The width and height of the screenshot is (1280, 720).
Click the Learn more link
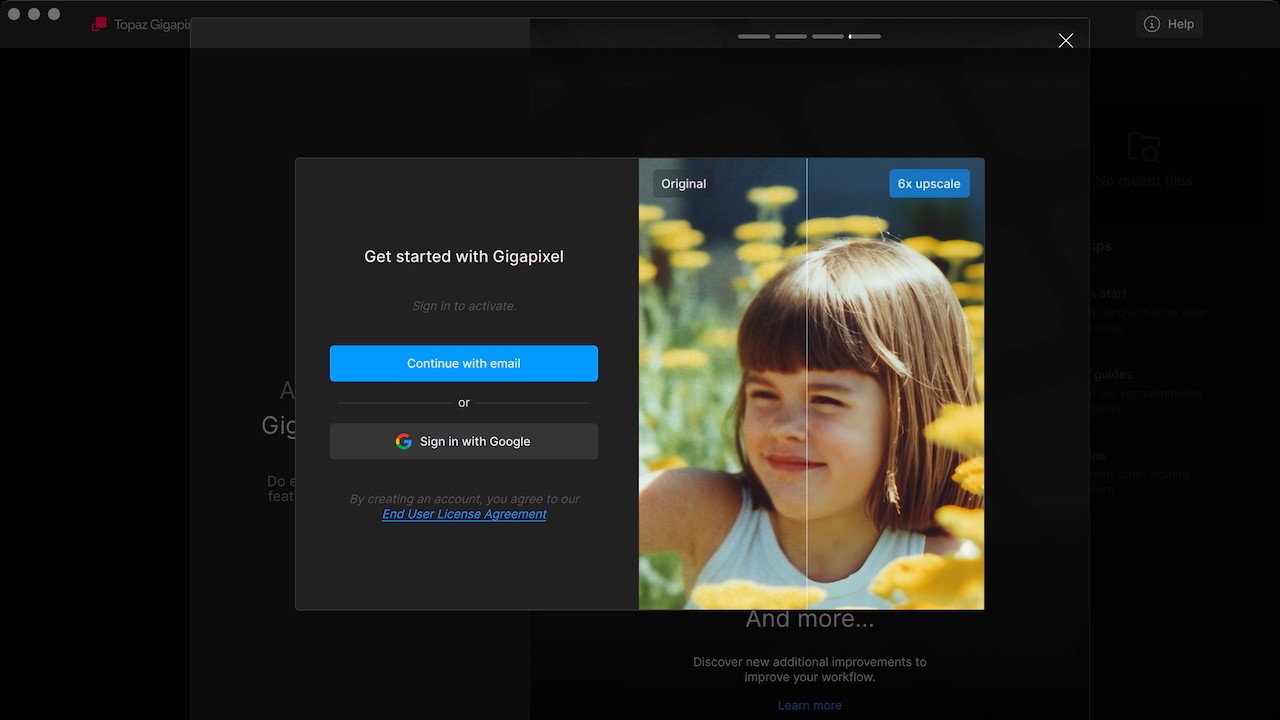(810, 705)
